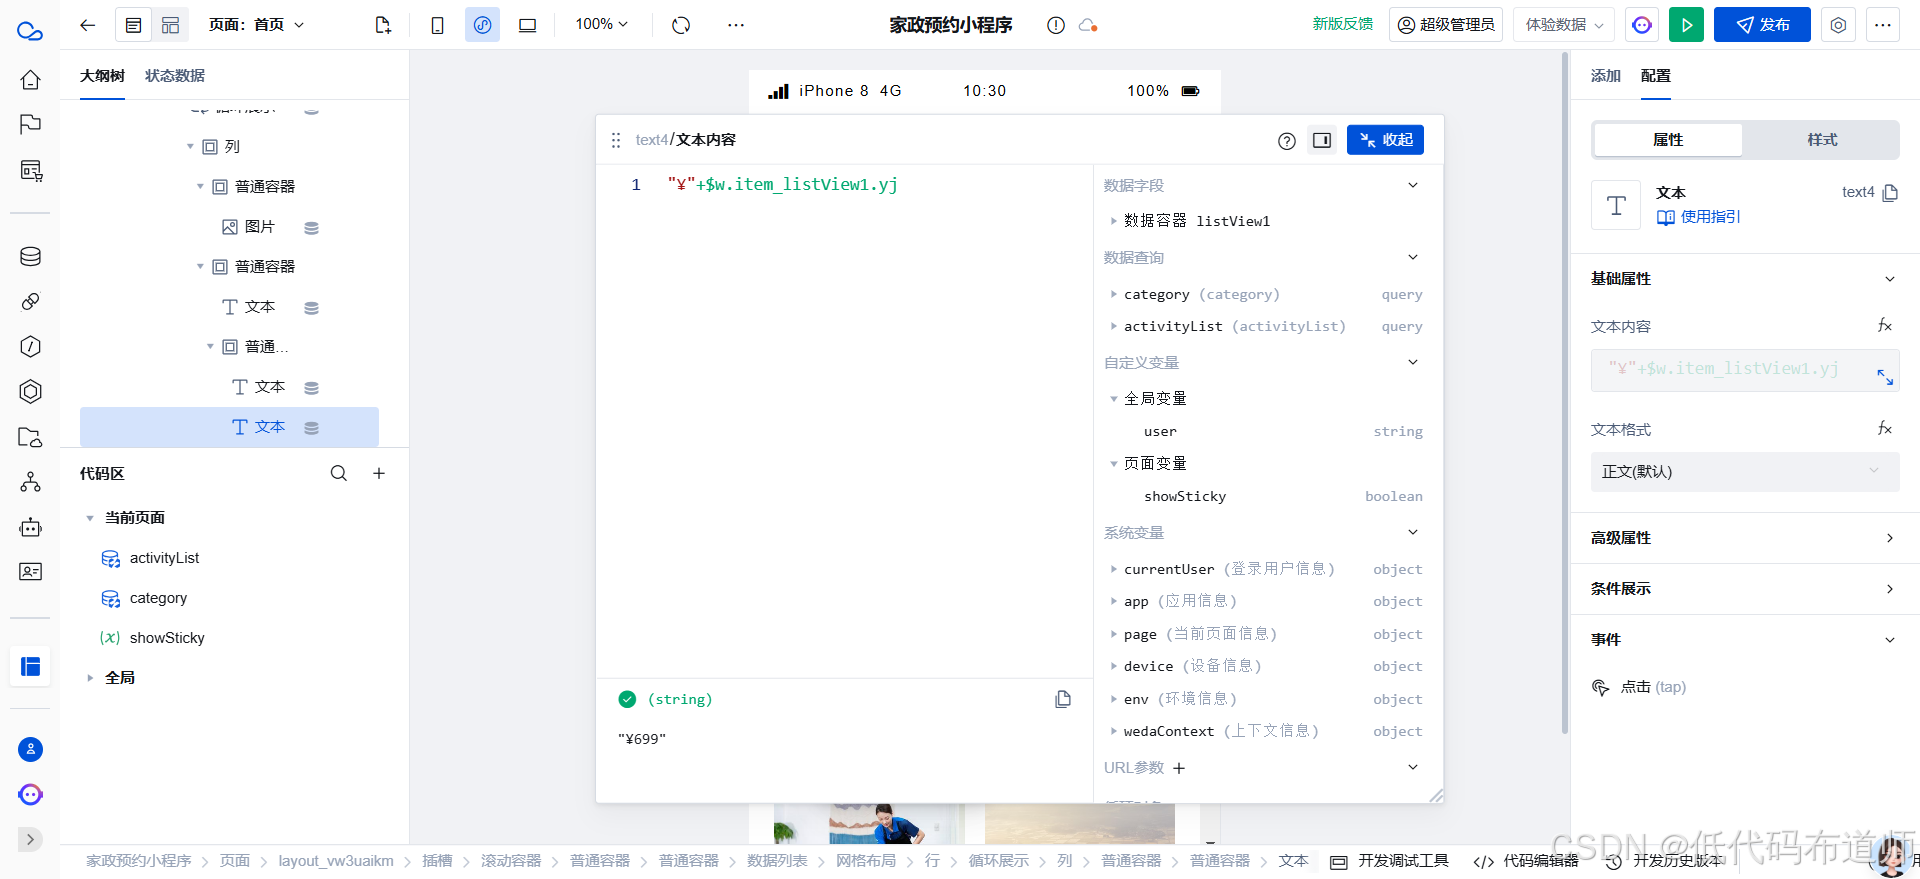The width and height of the screenshot is (1920, 879).
Task: Open 开发调试工具 in bottom bar
Action: (1390, 861)
